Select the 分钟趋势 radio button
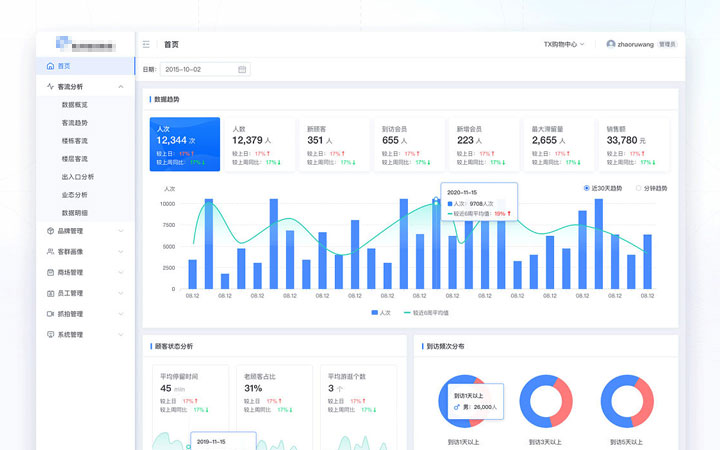 tap(638, 188)
